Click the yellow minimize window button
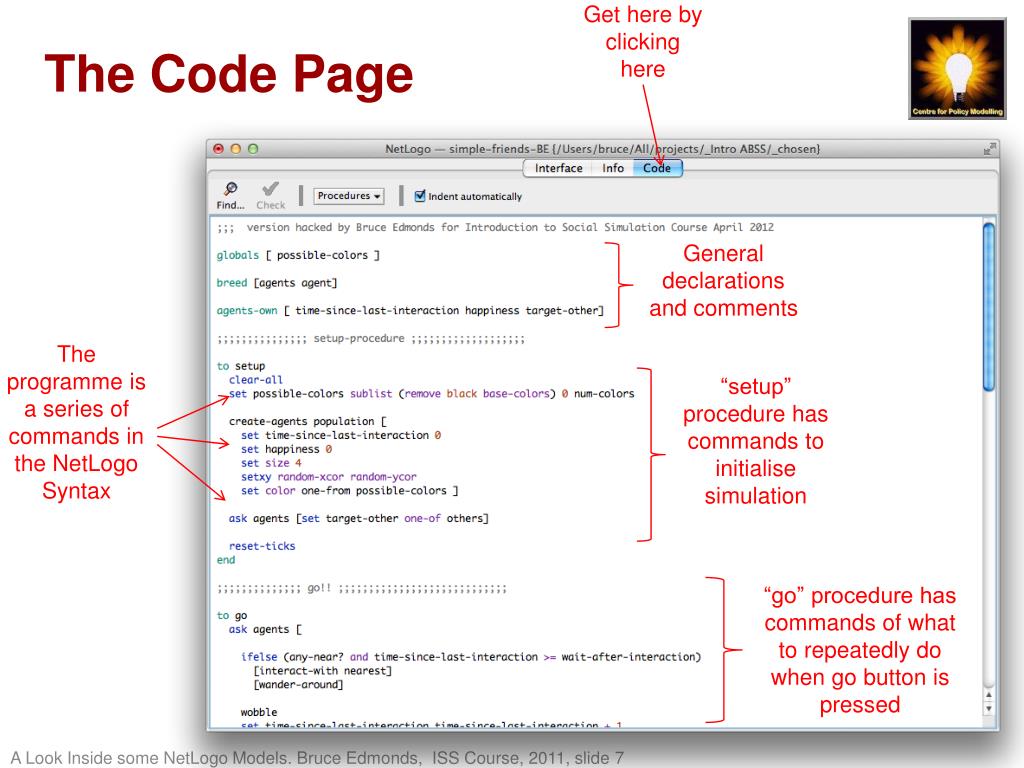This screenshot has height=768, width=1024. click(236, 149)
